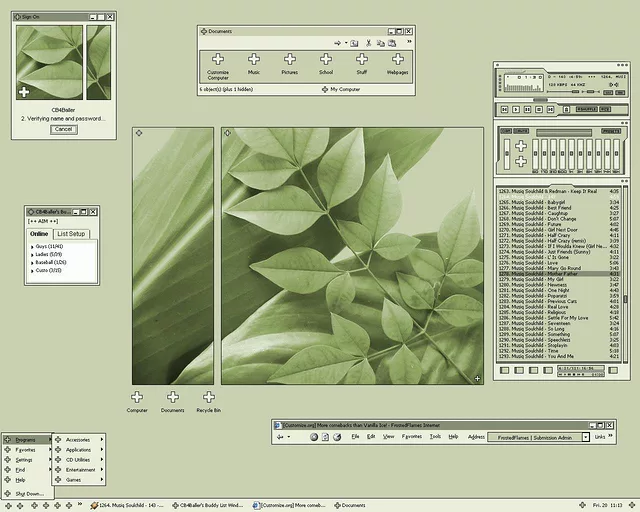Toggle the Repeat button in player
The height and width of the screenshot is (512, 640).
605,109
